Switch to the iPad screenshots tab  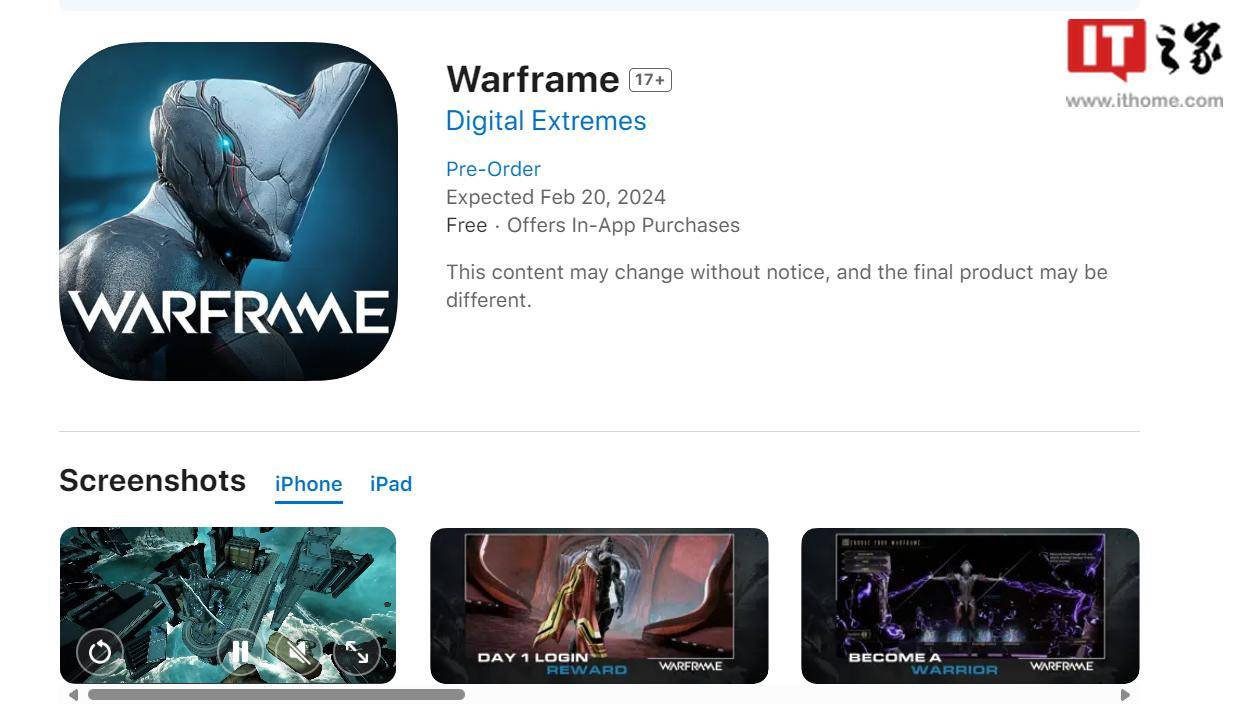pyautogui.click(x=391, y=484)
